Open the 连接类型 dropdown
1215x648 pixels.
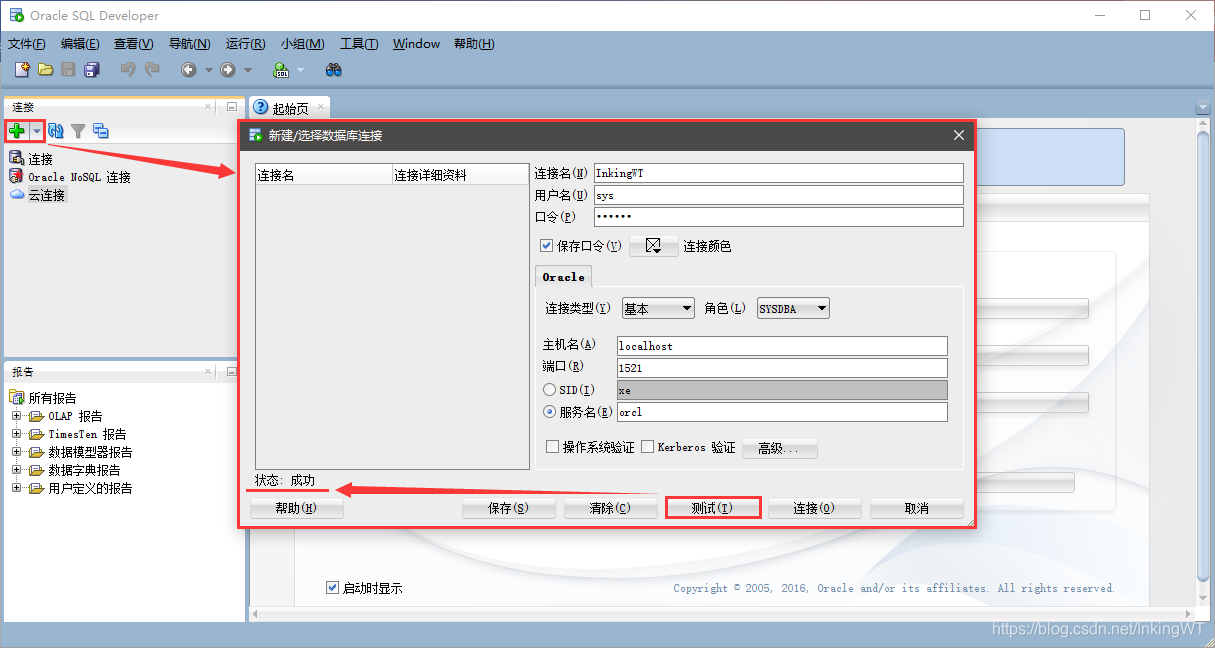pos(658,309)
